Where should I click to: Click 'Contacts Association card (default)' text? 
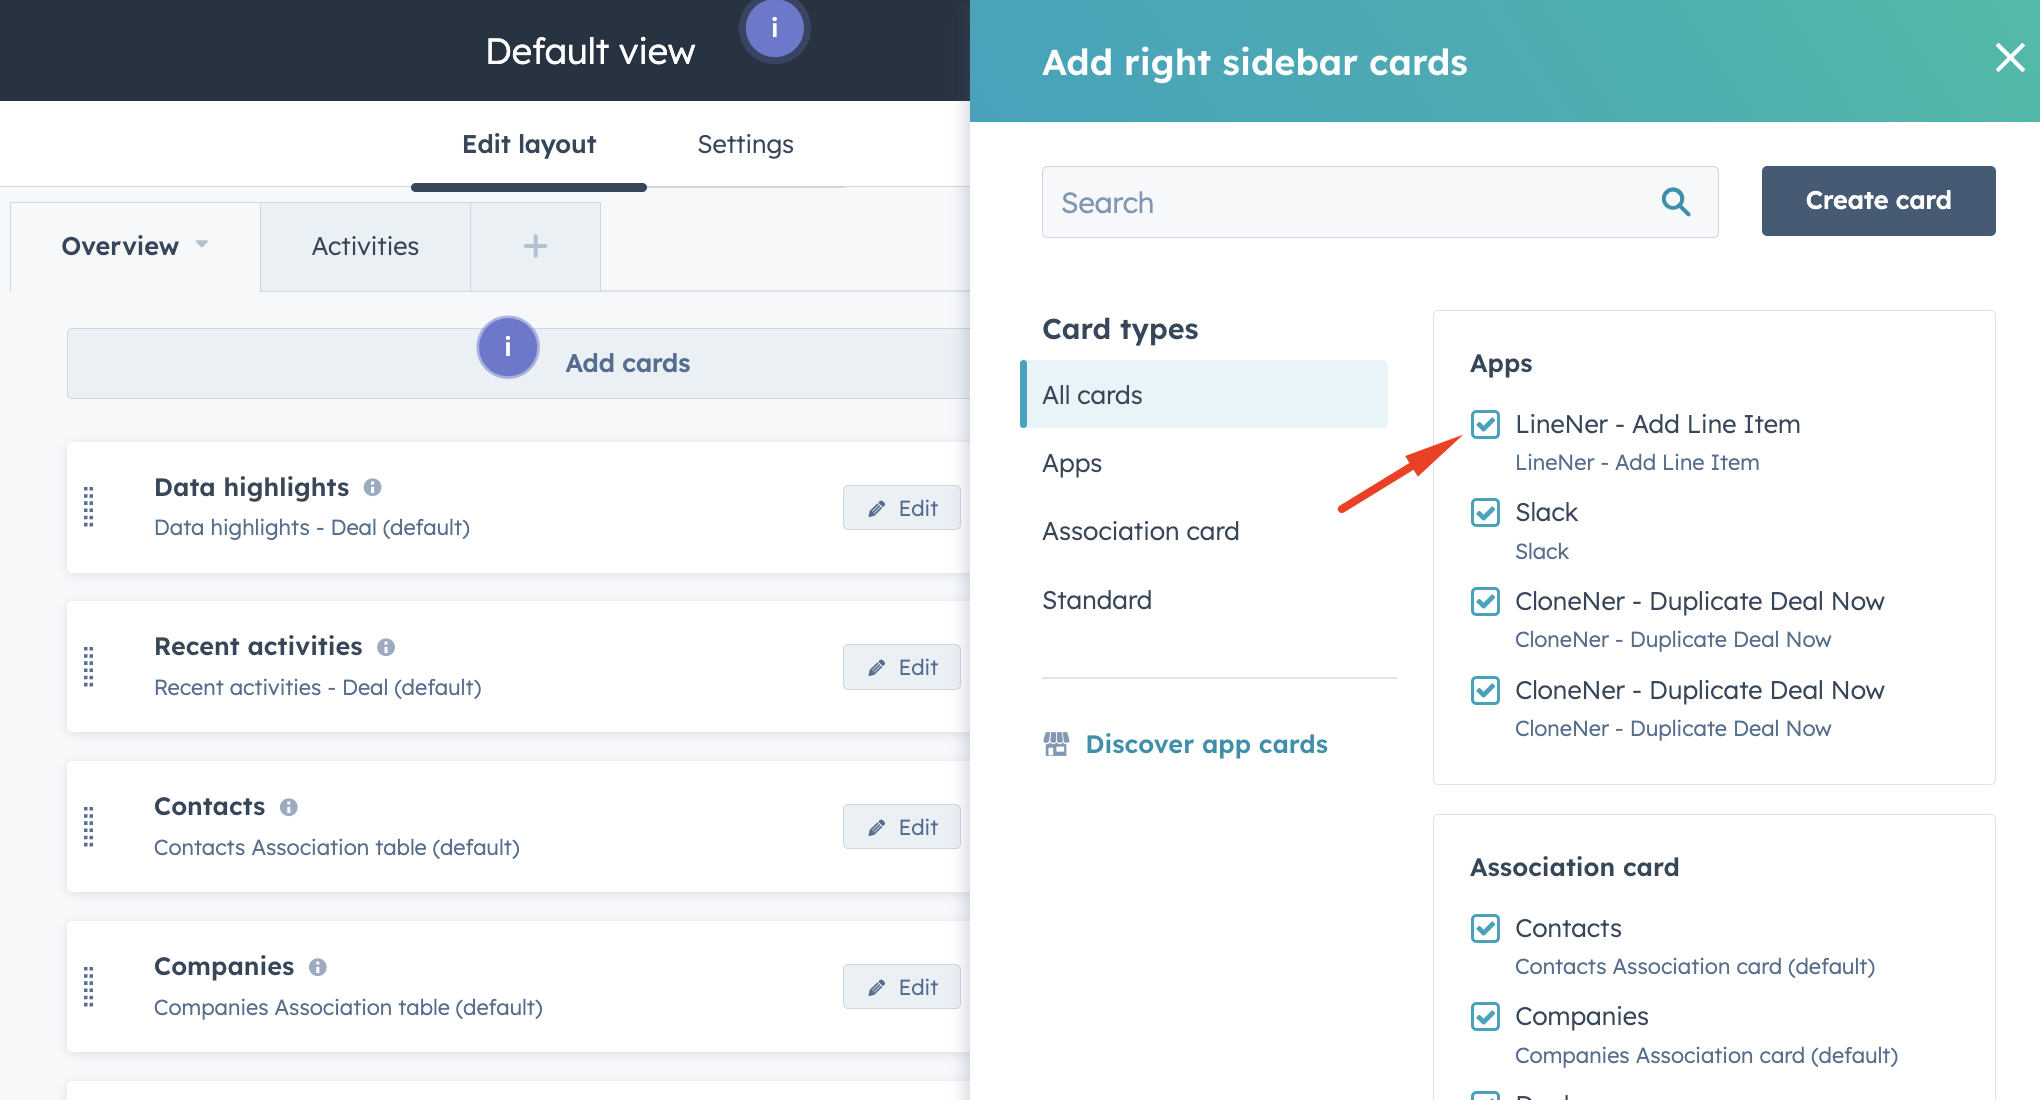click(1694, 967)
